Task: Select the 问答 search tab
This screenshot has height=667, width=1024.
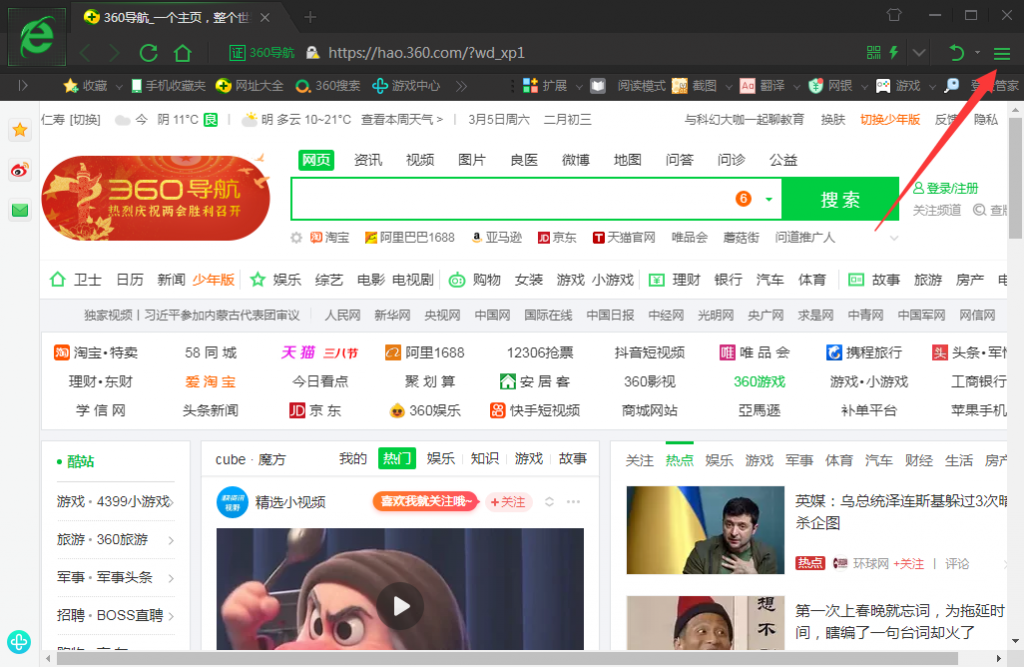Action: [679, 160]
